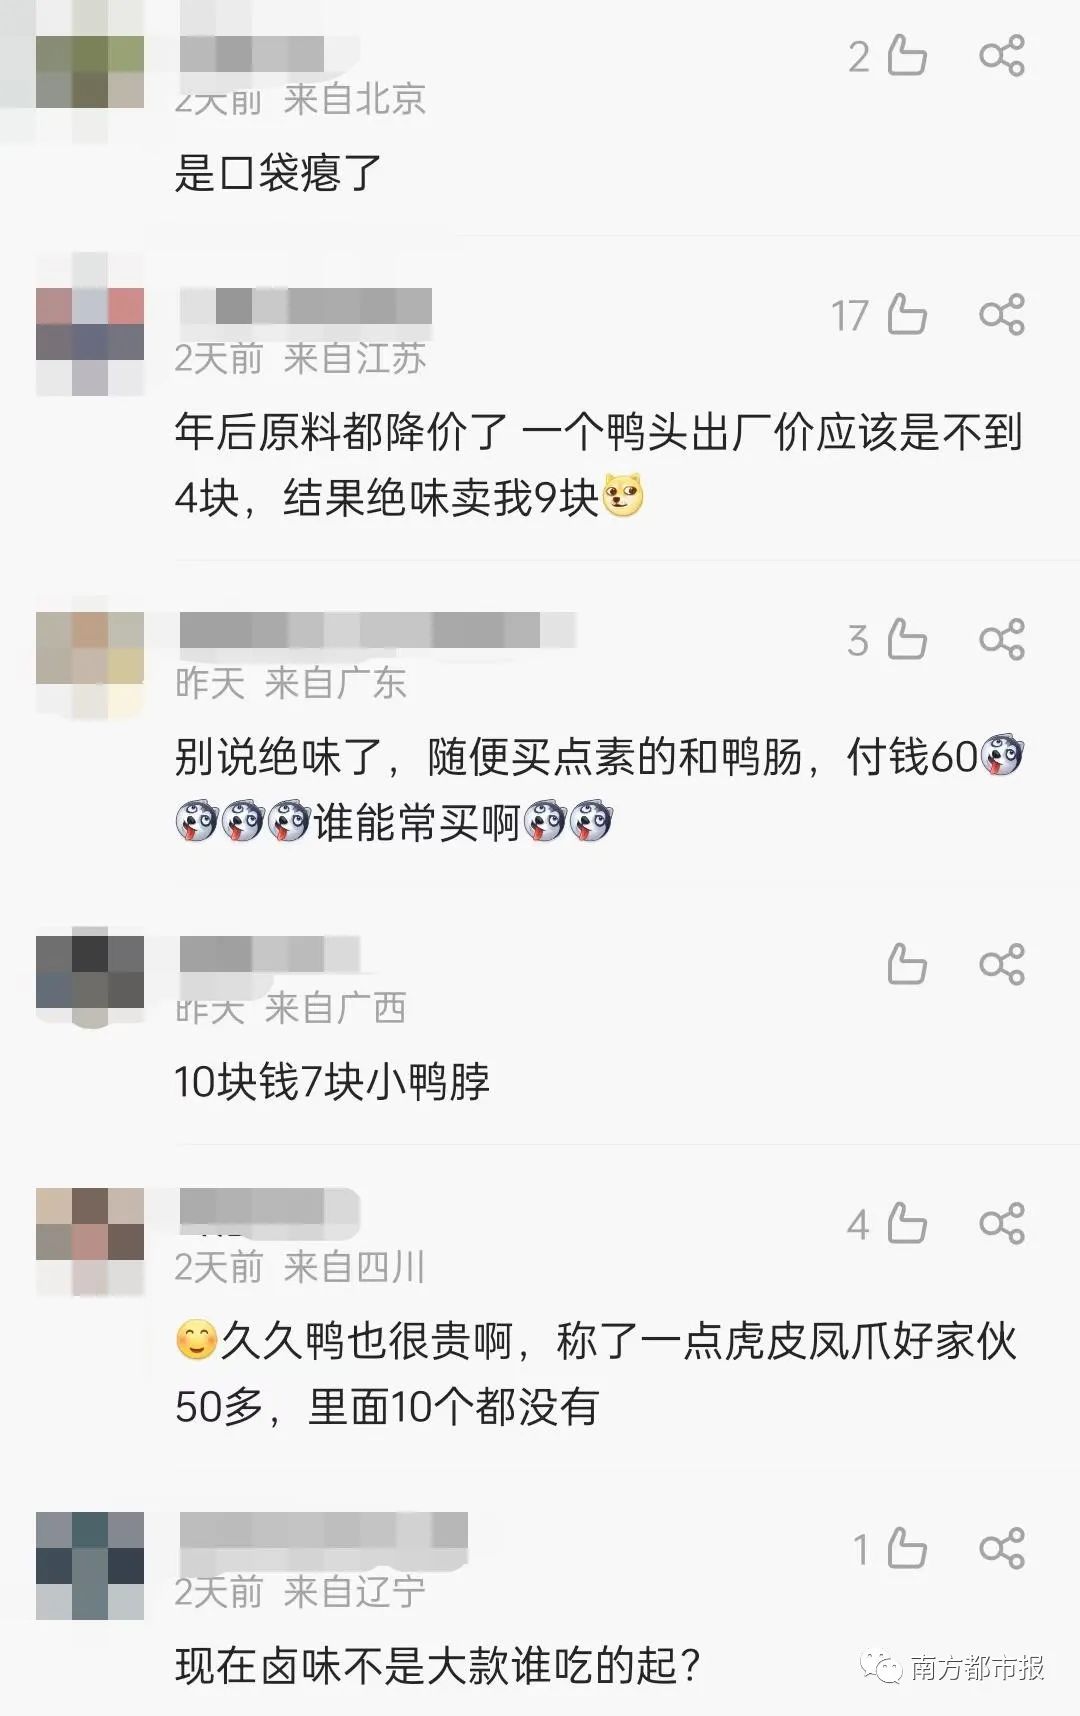The image size is (1080, 1716).
Task: Share the Jiangsu comment about 鸭头 price
Action: (1002, 315)
